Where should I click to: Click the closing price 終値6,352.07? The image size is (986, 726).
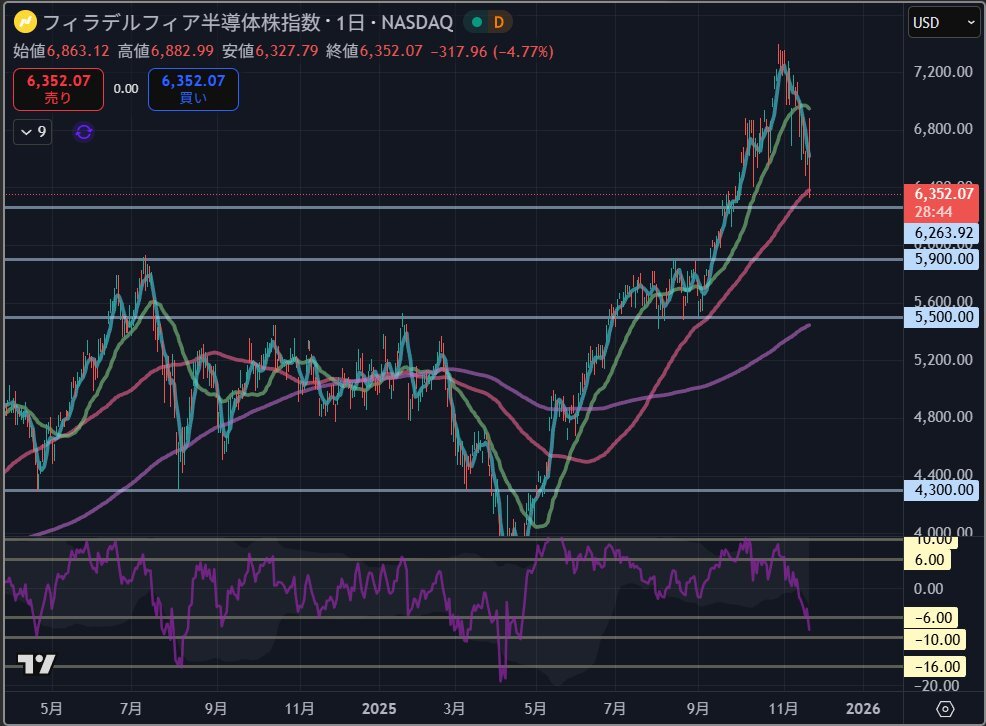coord(374,51)
